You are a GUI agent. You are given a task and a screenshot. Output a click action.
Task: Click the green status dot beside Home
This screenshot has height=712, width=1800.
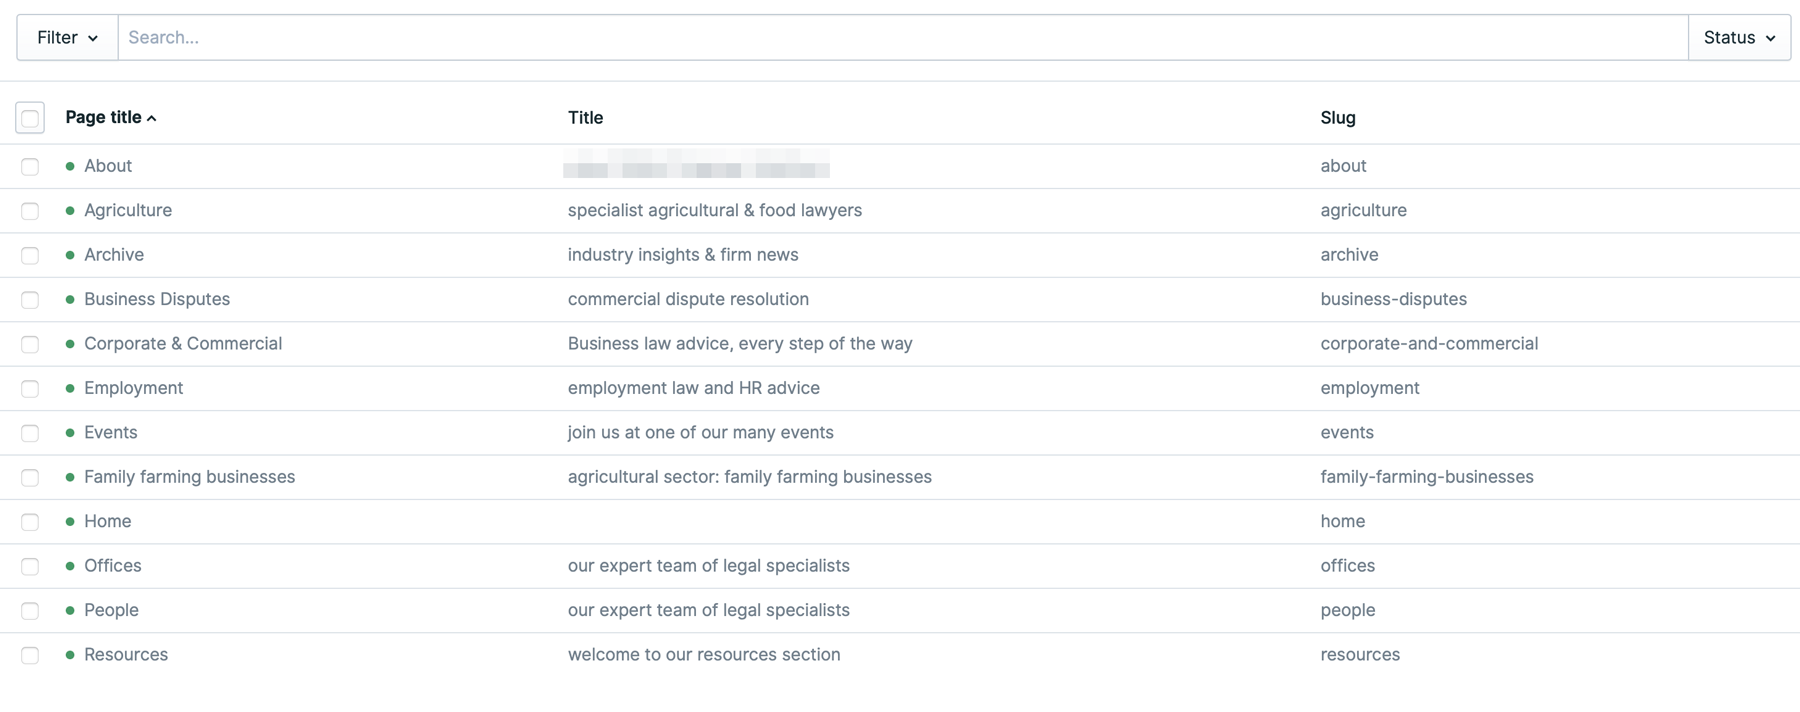click(x=70, y=522)
